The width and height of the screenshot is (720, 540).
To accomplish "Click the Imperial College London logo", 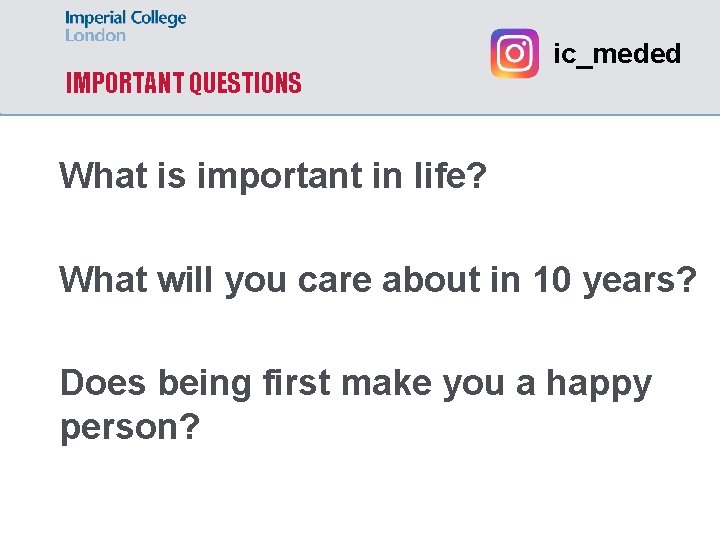I will (x=125, y=27).
